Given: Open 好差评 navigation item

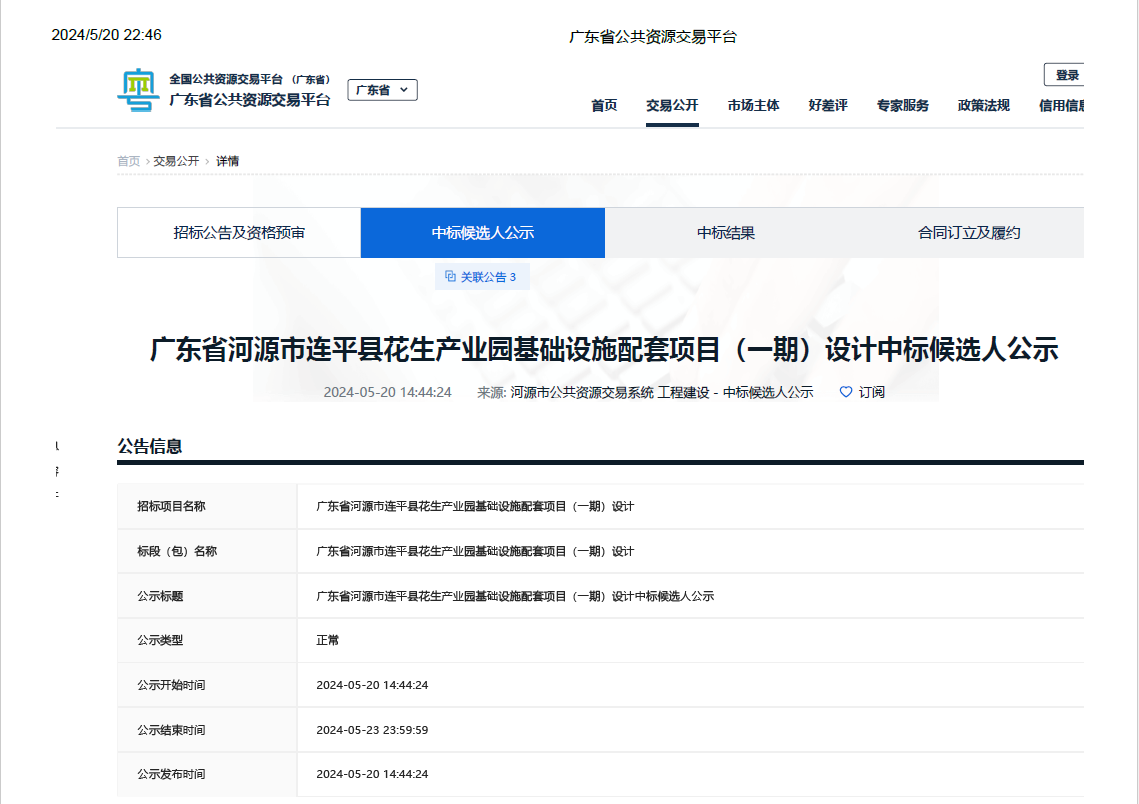Looking at the screenshot, I should point(828,106).
